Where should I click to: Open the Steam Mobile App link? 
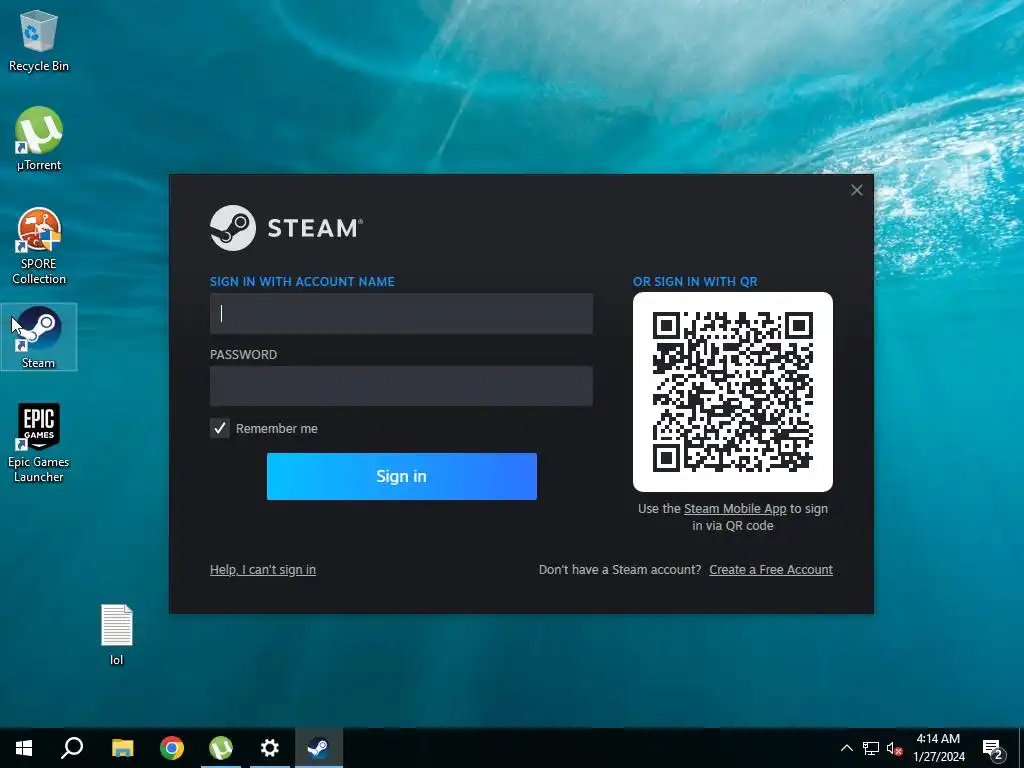tap(735, 509)
